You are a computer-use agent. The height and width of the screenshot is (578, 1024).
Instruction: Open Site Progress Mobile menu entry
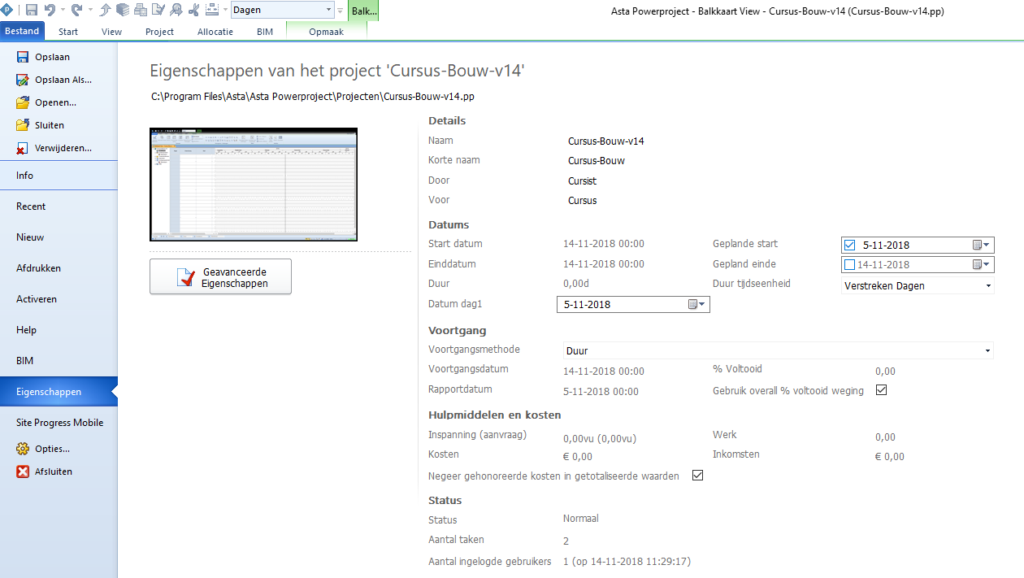pos(59,423)
